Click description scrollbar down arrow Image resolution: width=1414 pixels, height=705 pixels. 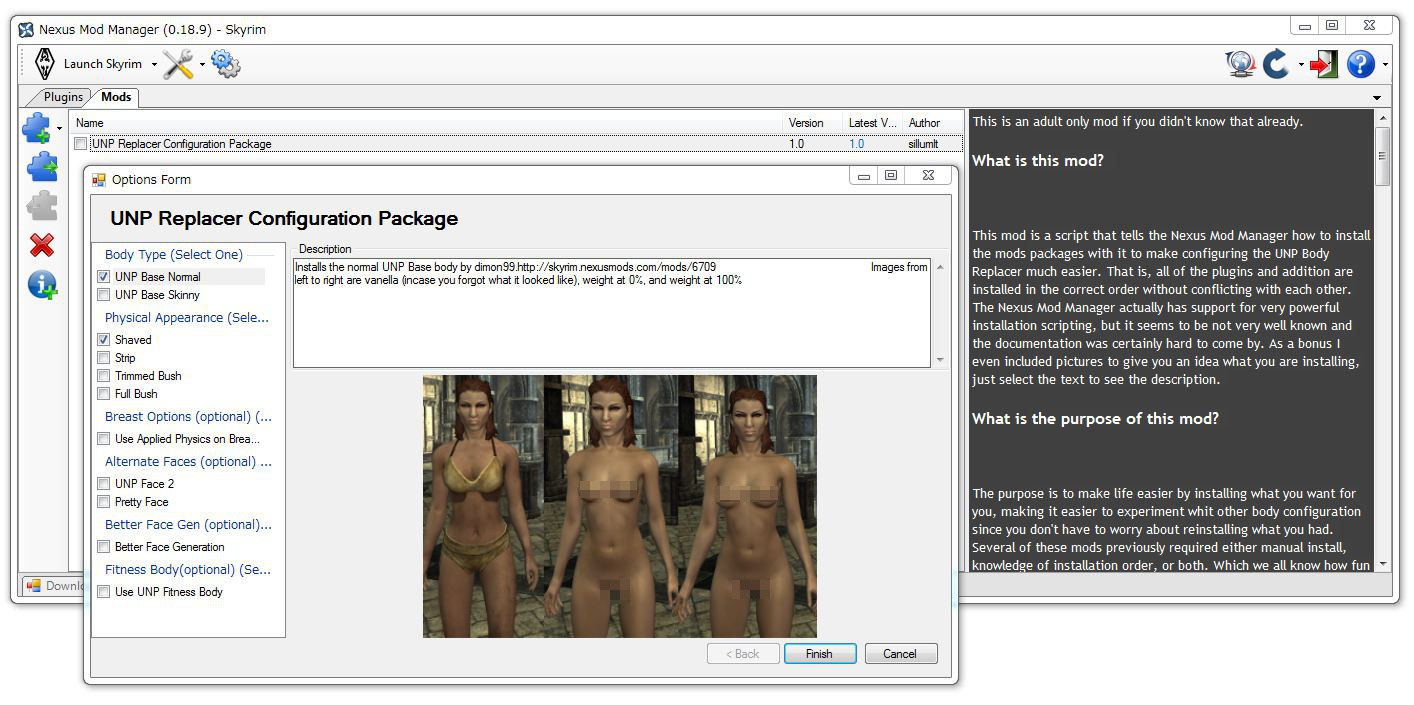click(940, 360)
